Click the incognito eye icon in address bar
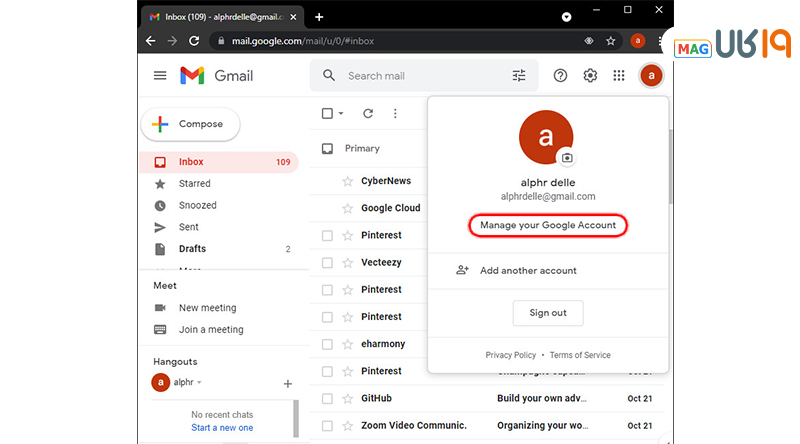 point(589,41)
